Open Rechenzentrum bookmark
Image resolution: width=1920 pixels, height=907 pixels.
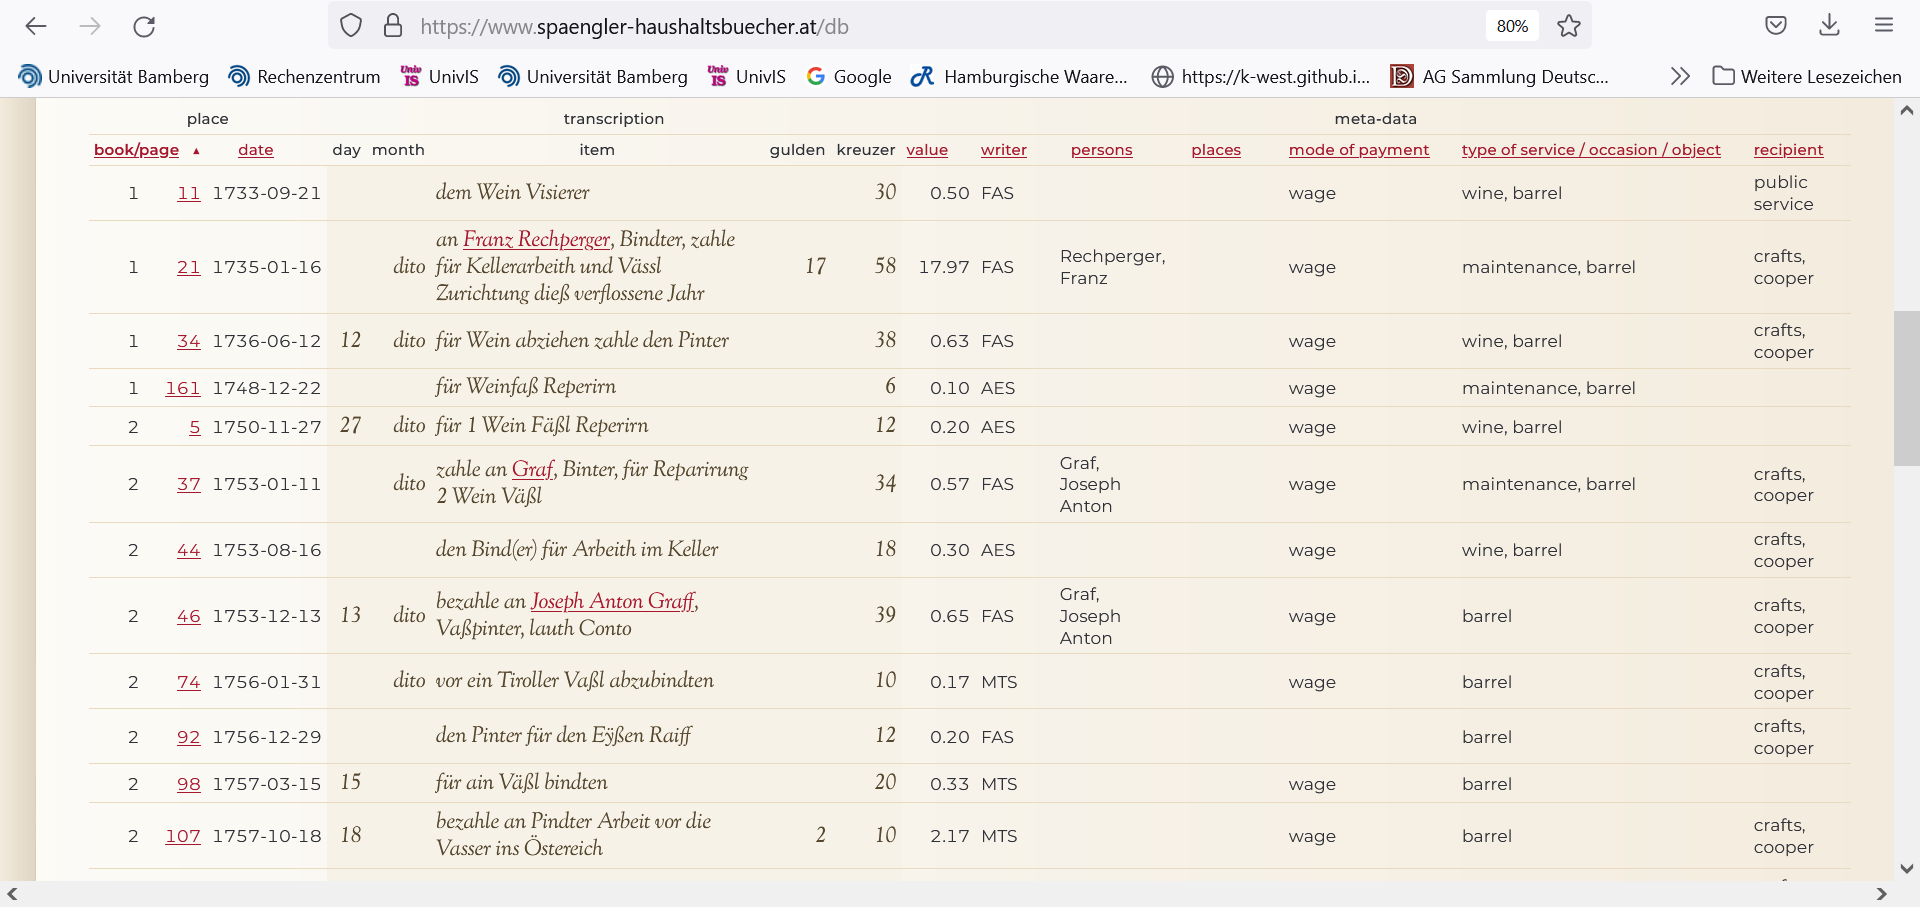pyautogui.click(x=304, y=76)
